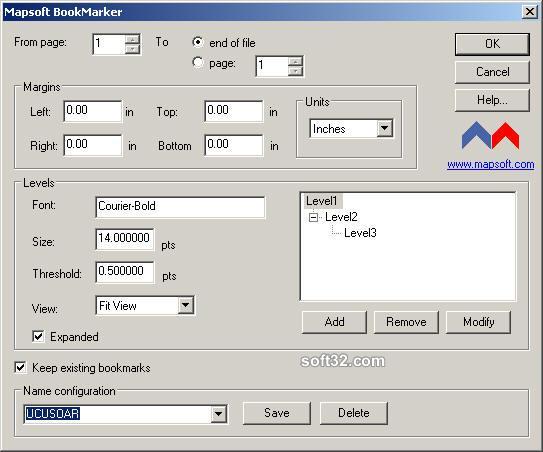This screenshot has width=543, height=452.
Task: Delete the named configuration
Action: tap(354, 413)
